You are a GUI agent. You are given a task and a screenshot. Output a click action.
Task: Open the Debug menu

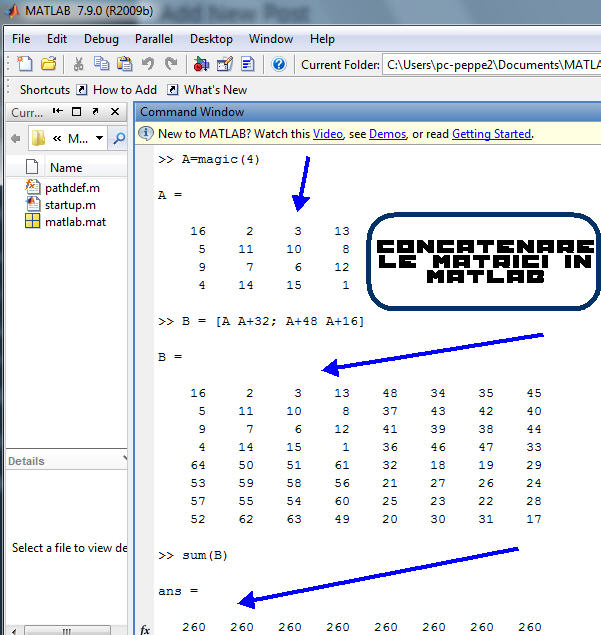(101, 39)
